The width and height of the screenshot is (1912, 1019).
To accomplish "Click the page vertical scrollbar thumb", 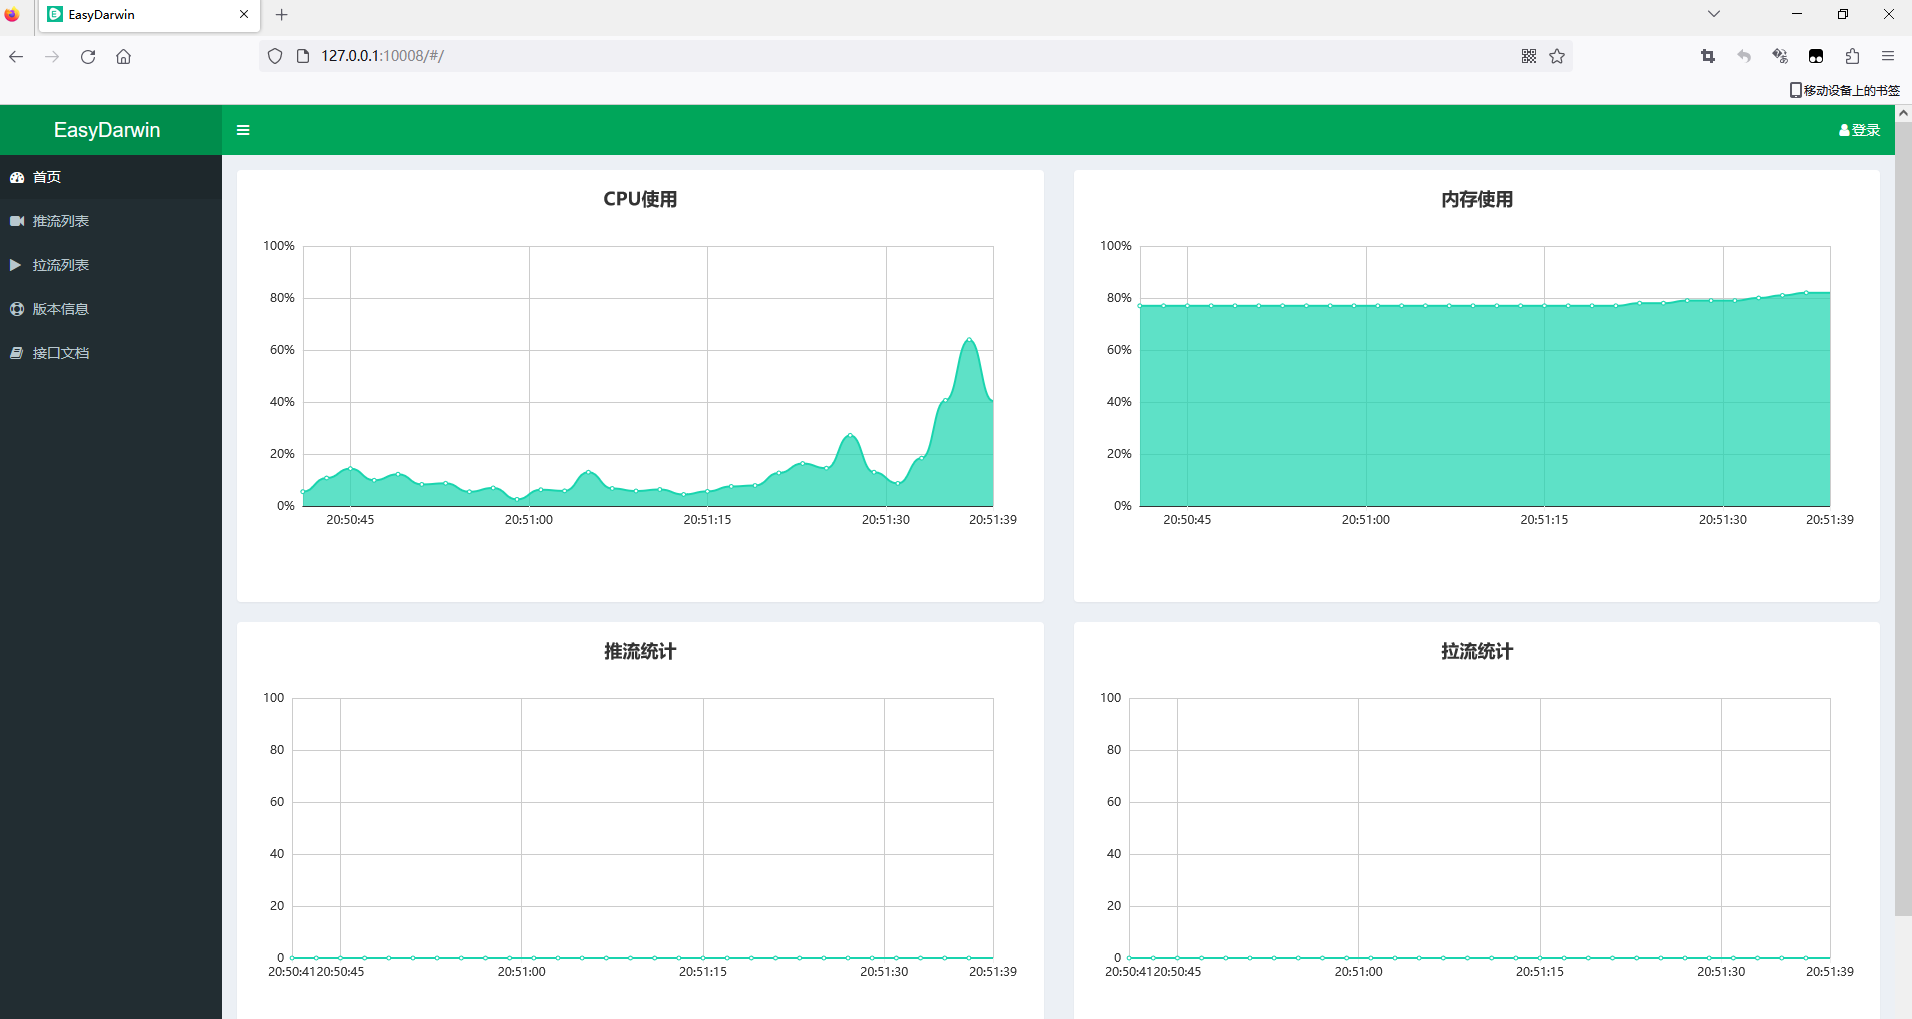I will (1903, 518).
